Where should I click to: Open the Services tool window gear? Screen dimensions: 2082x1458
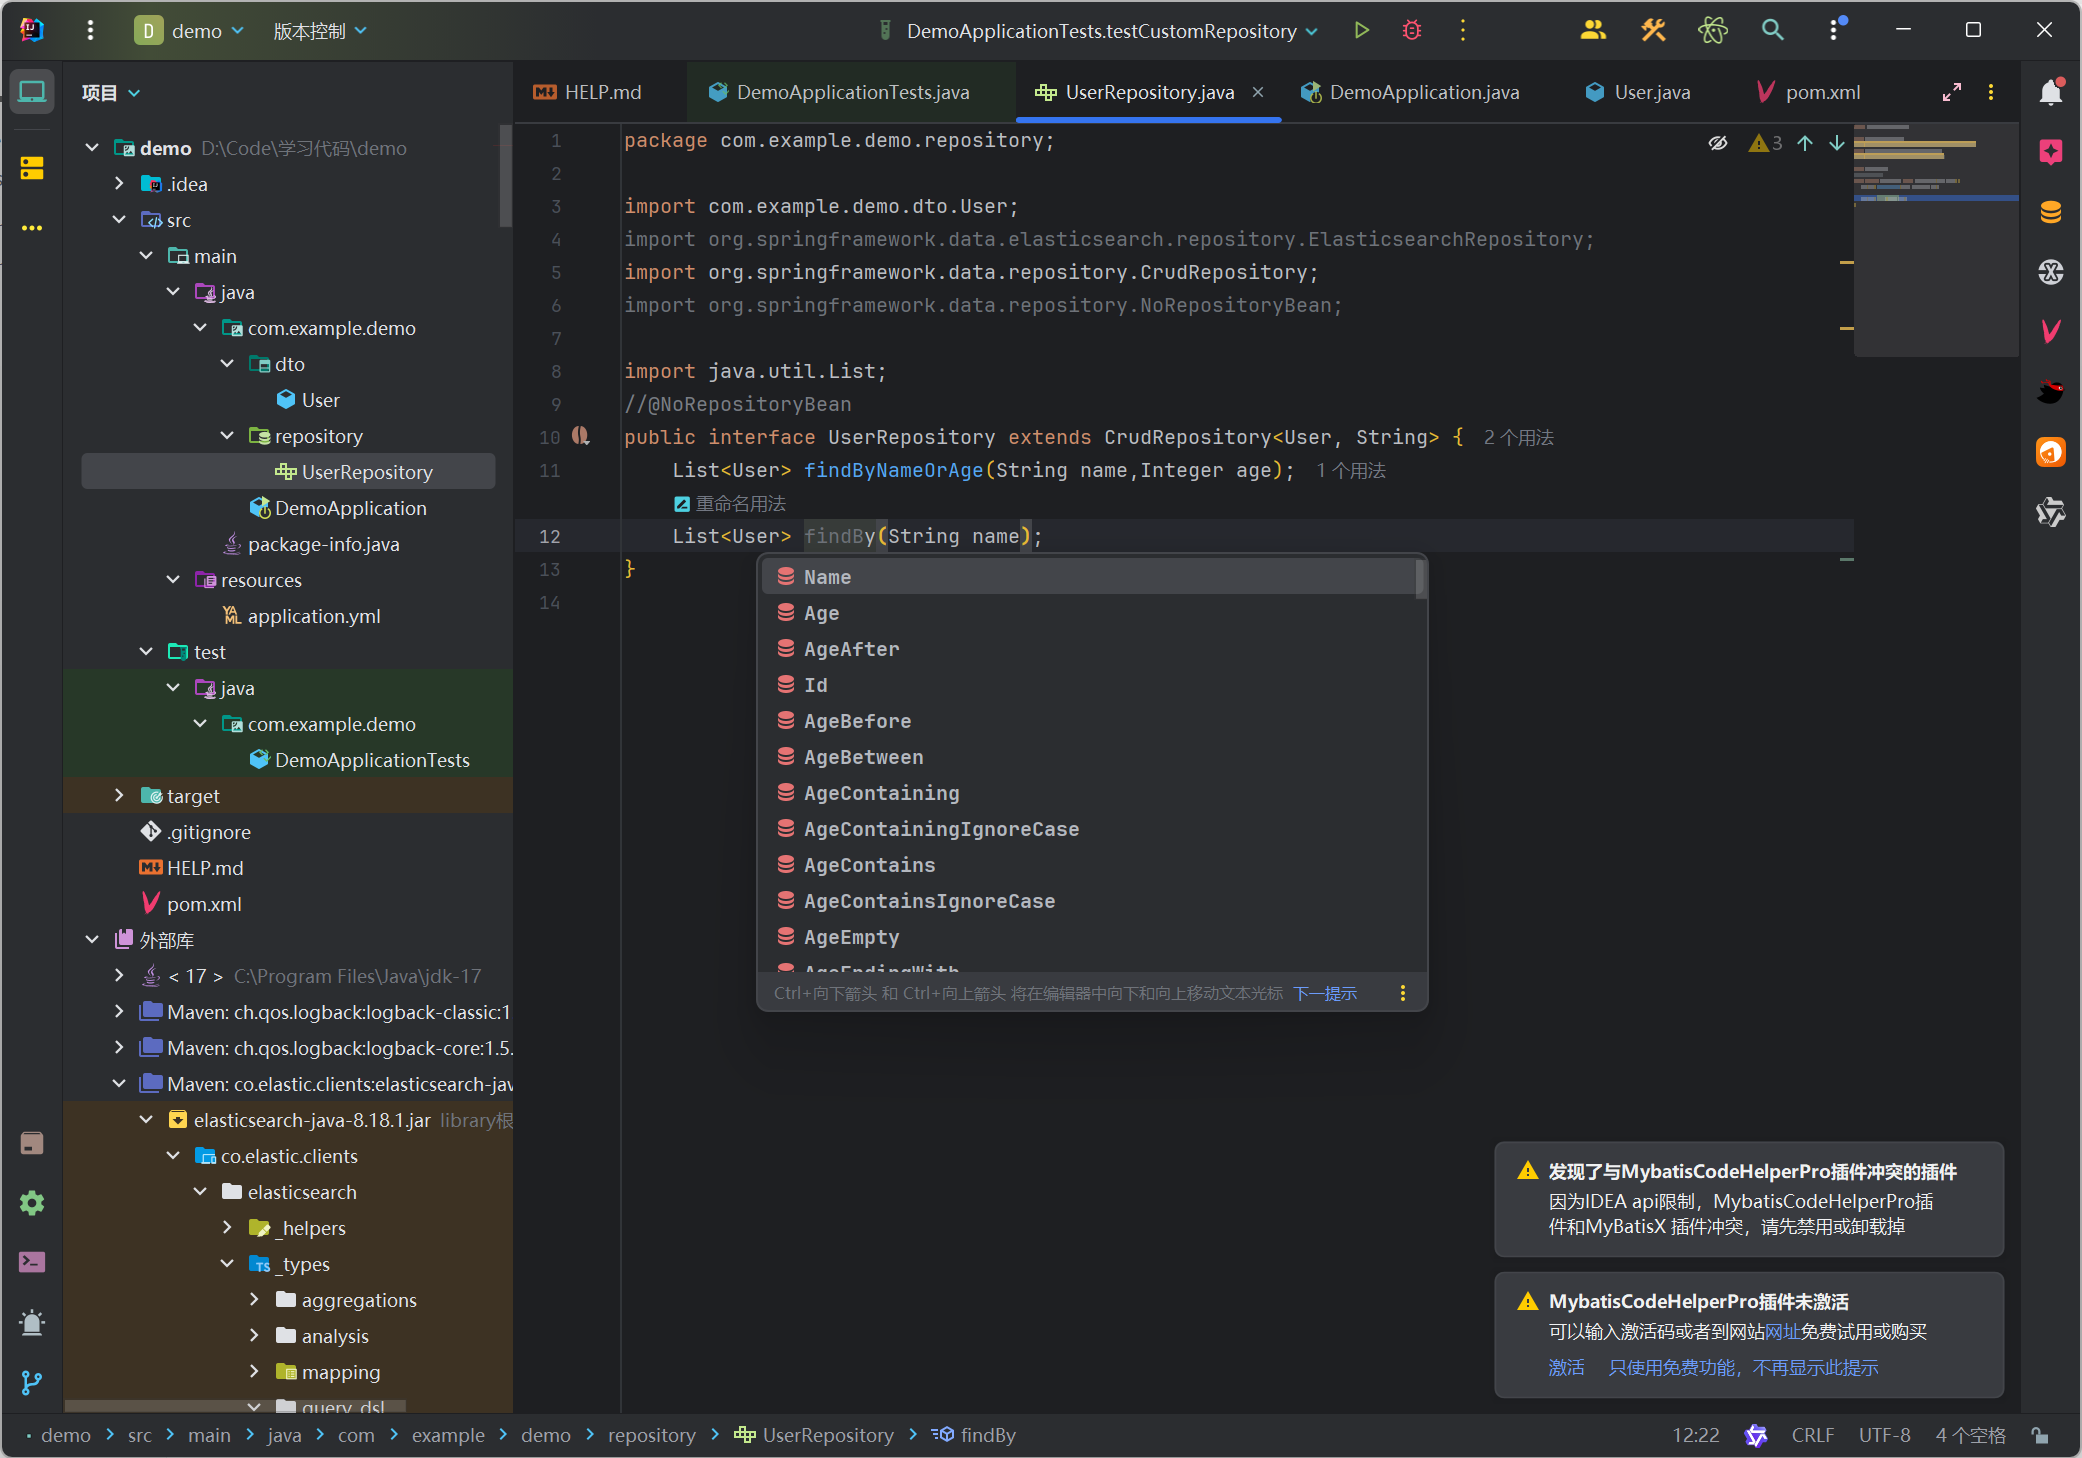(x=32, y=1202)
